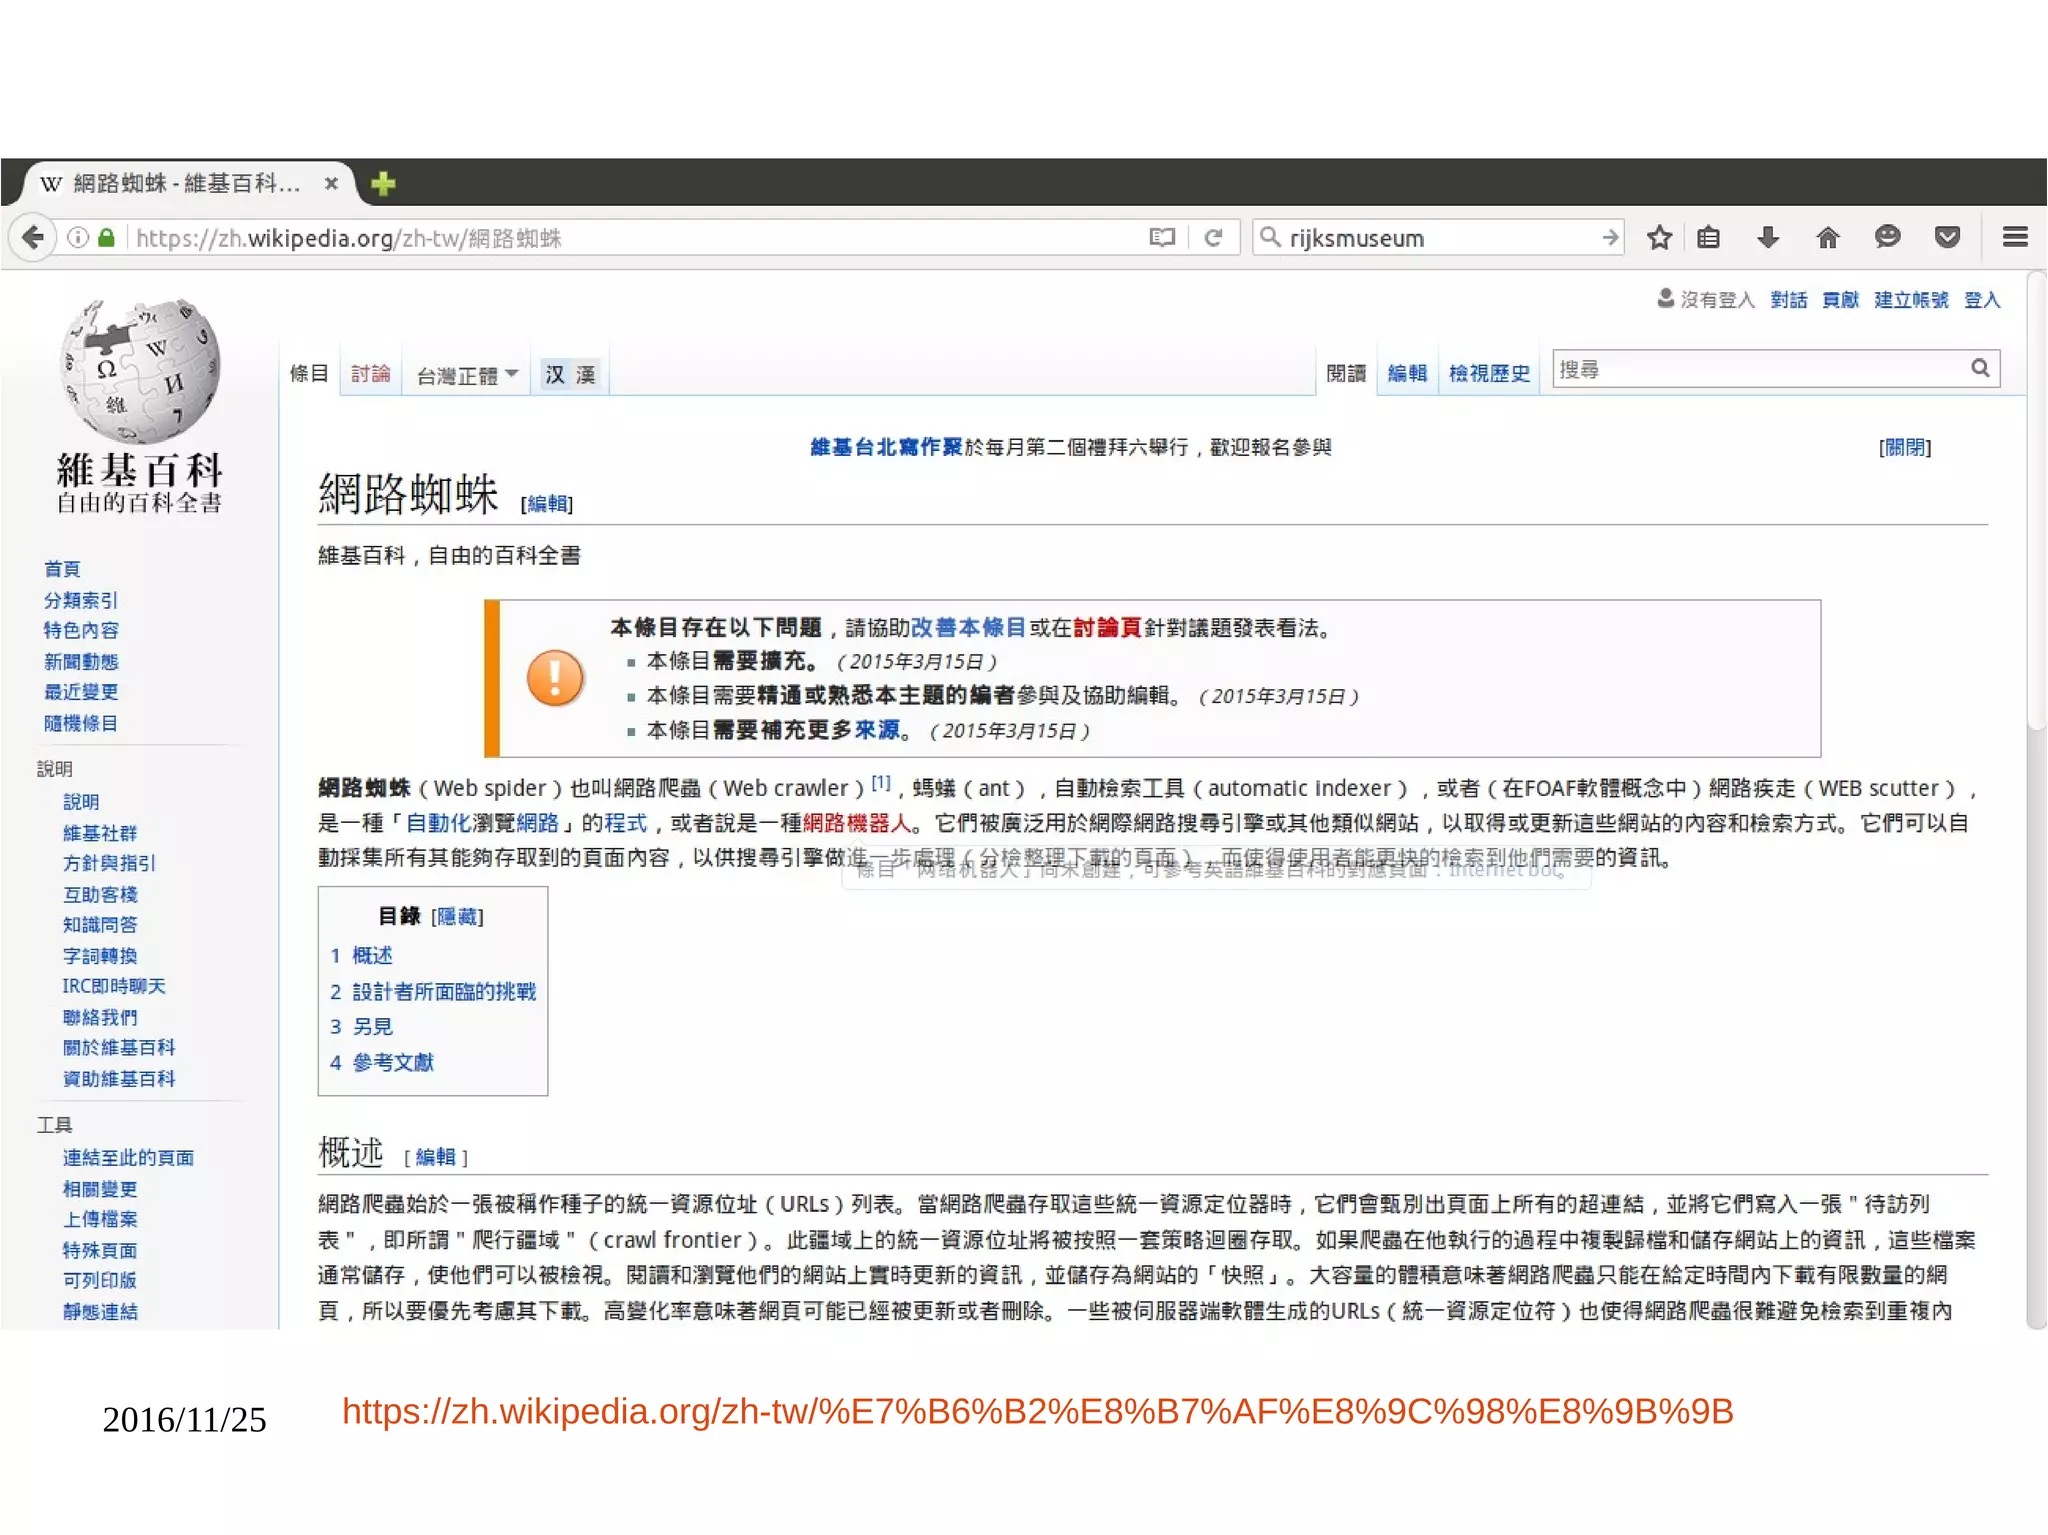Open 討論頁 link in notice box
The image size is (2048, 1535).
click(x=1107, y=628)
